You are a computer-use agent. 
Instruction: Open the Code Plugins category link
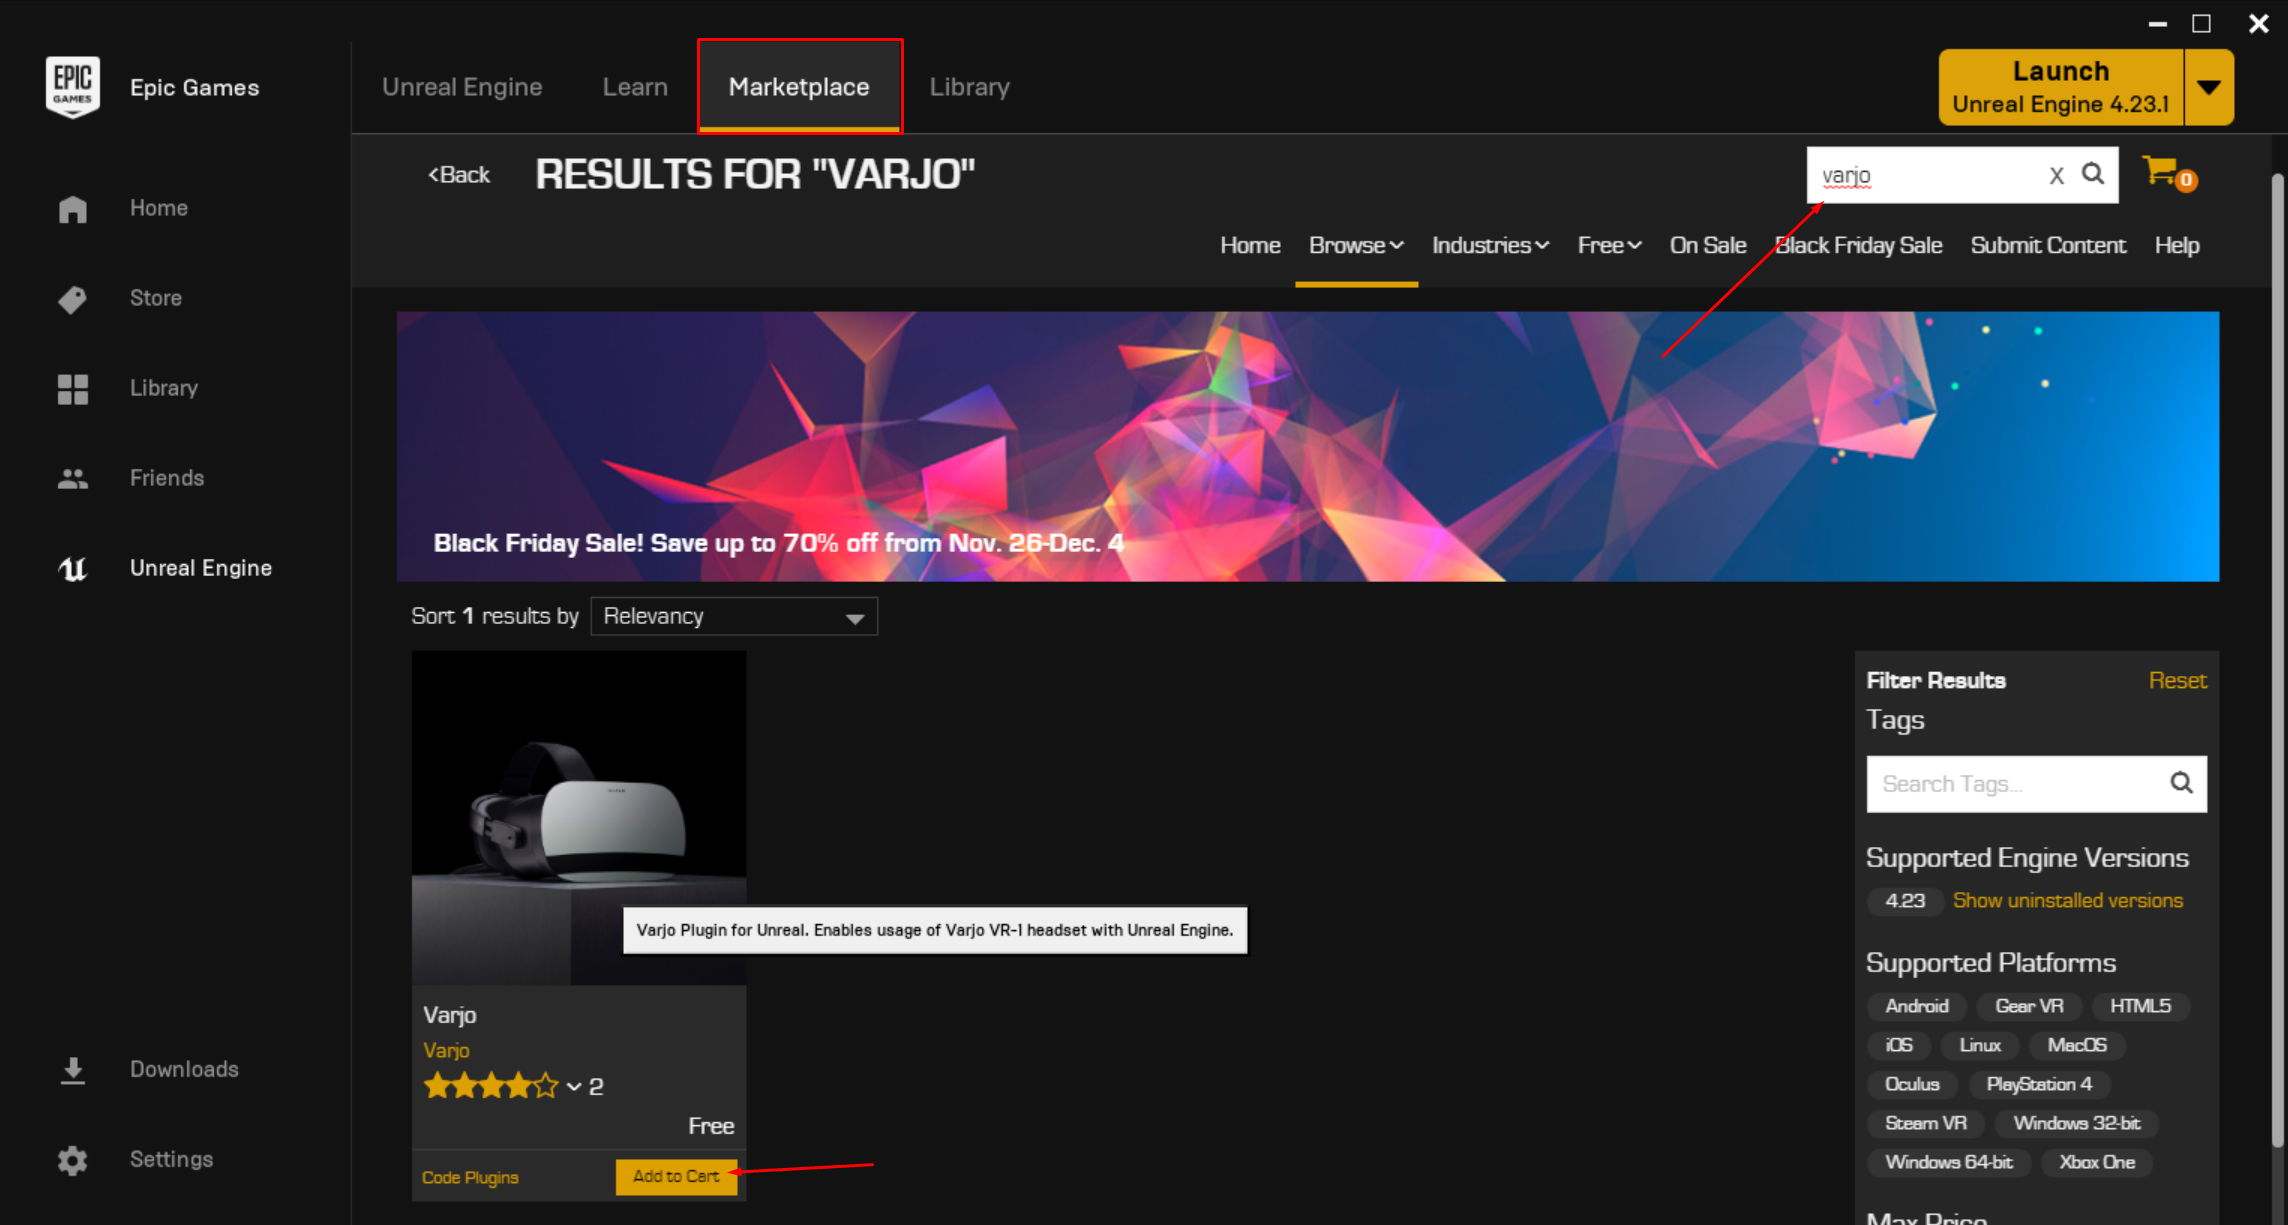pos(470,1177)
